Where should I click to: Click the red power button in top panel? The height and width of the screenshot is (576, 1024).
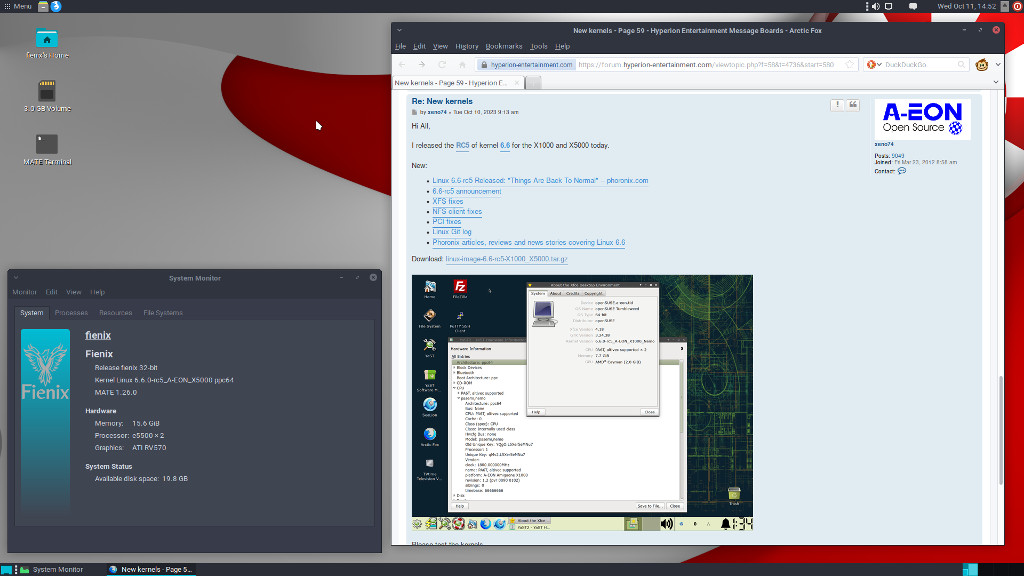pos(1017,6)
